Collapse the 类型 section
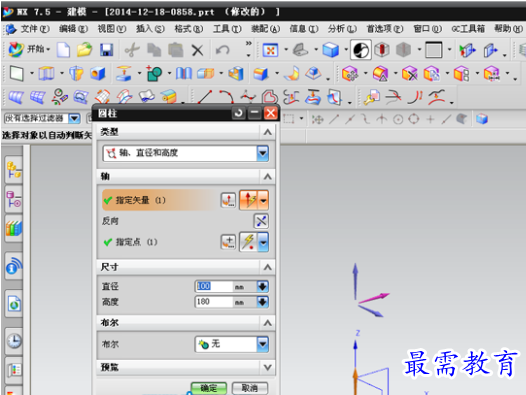Screen dimensions: 526x395 267,132
